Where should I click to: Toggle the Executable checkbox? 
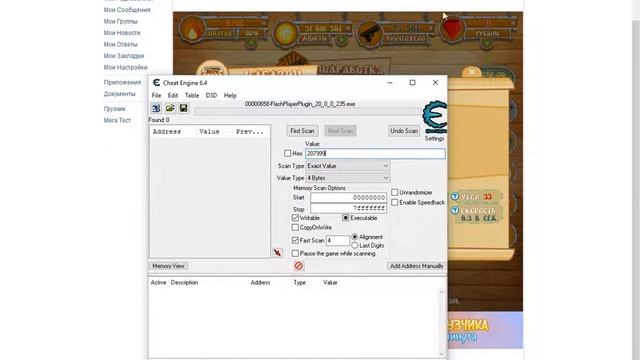(346, 218)
